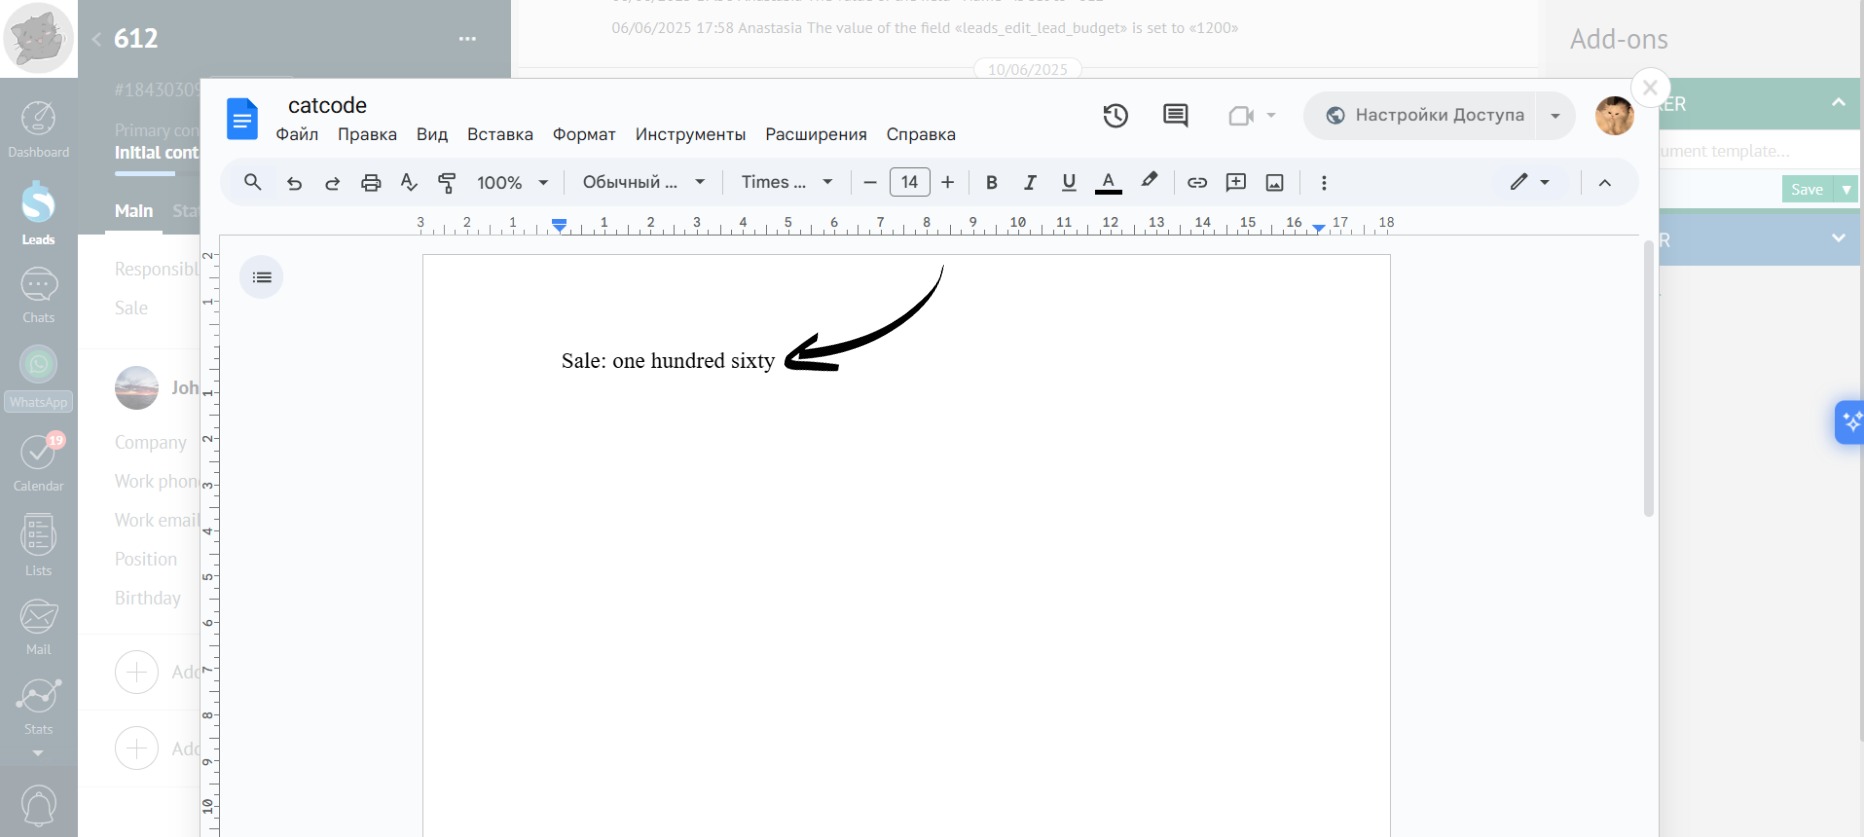Toggle underline formatting
1864x837 pixels.
[1068, 183]
